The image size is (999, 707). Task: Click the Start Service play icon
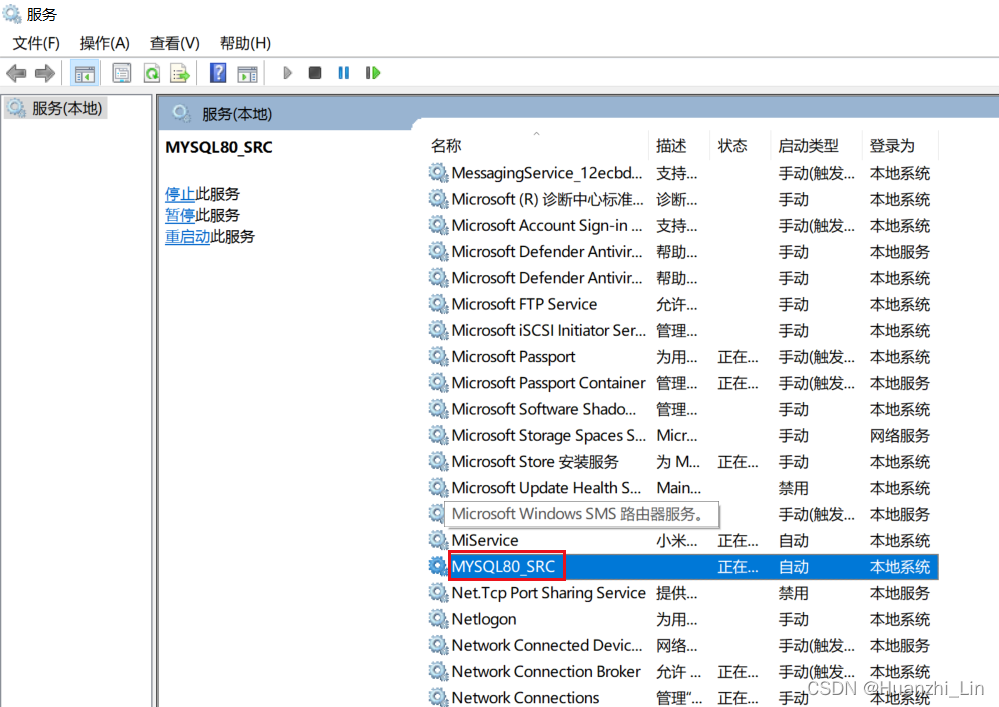(287, 73)
